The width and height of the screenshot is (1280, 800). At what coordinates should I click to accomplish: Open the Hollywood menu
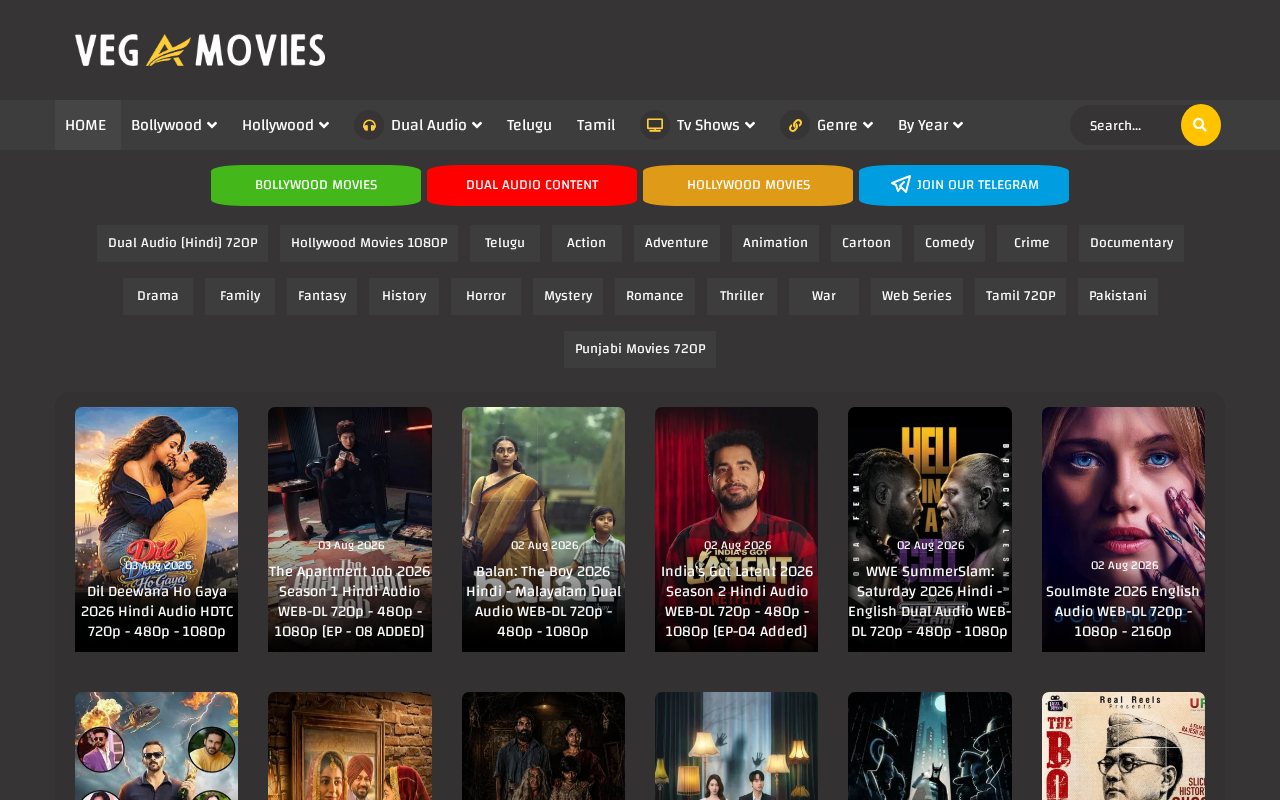tap(286, 125)
